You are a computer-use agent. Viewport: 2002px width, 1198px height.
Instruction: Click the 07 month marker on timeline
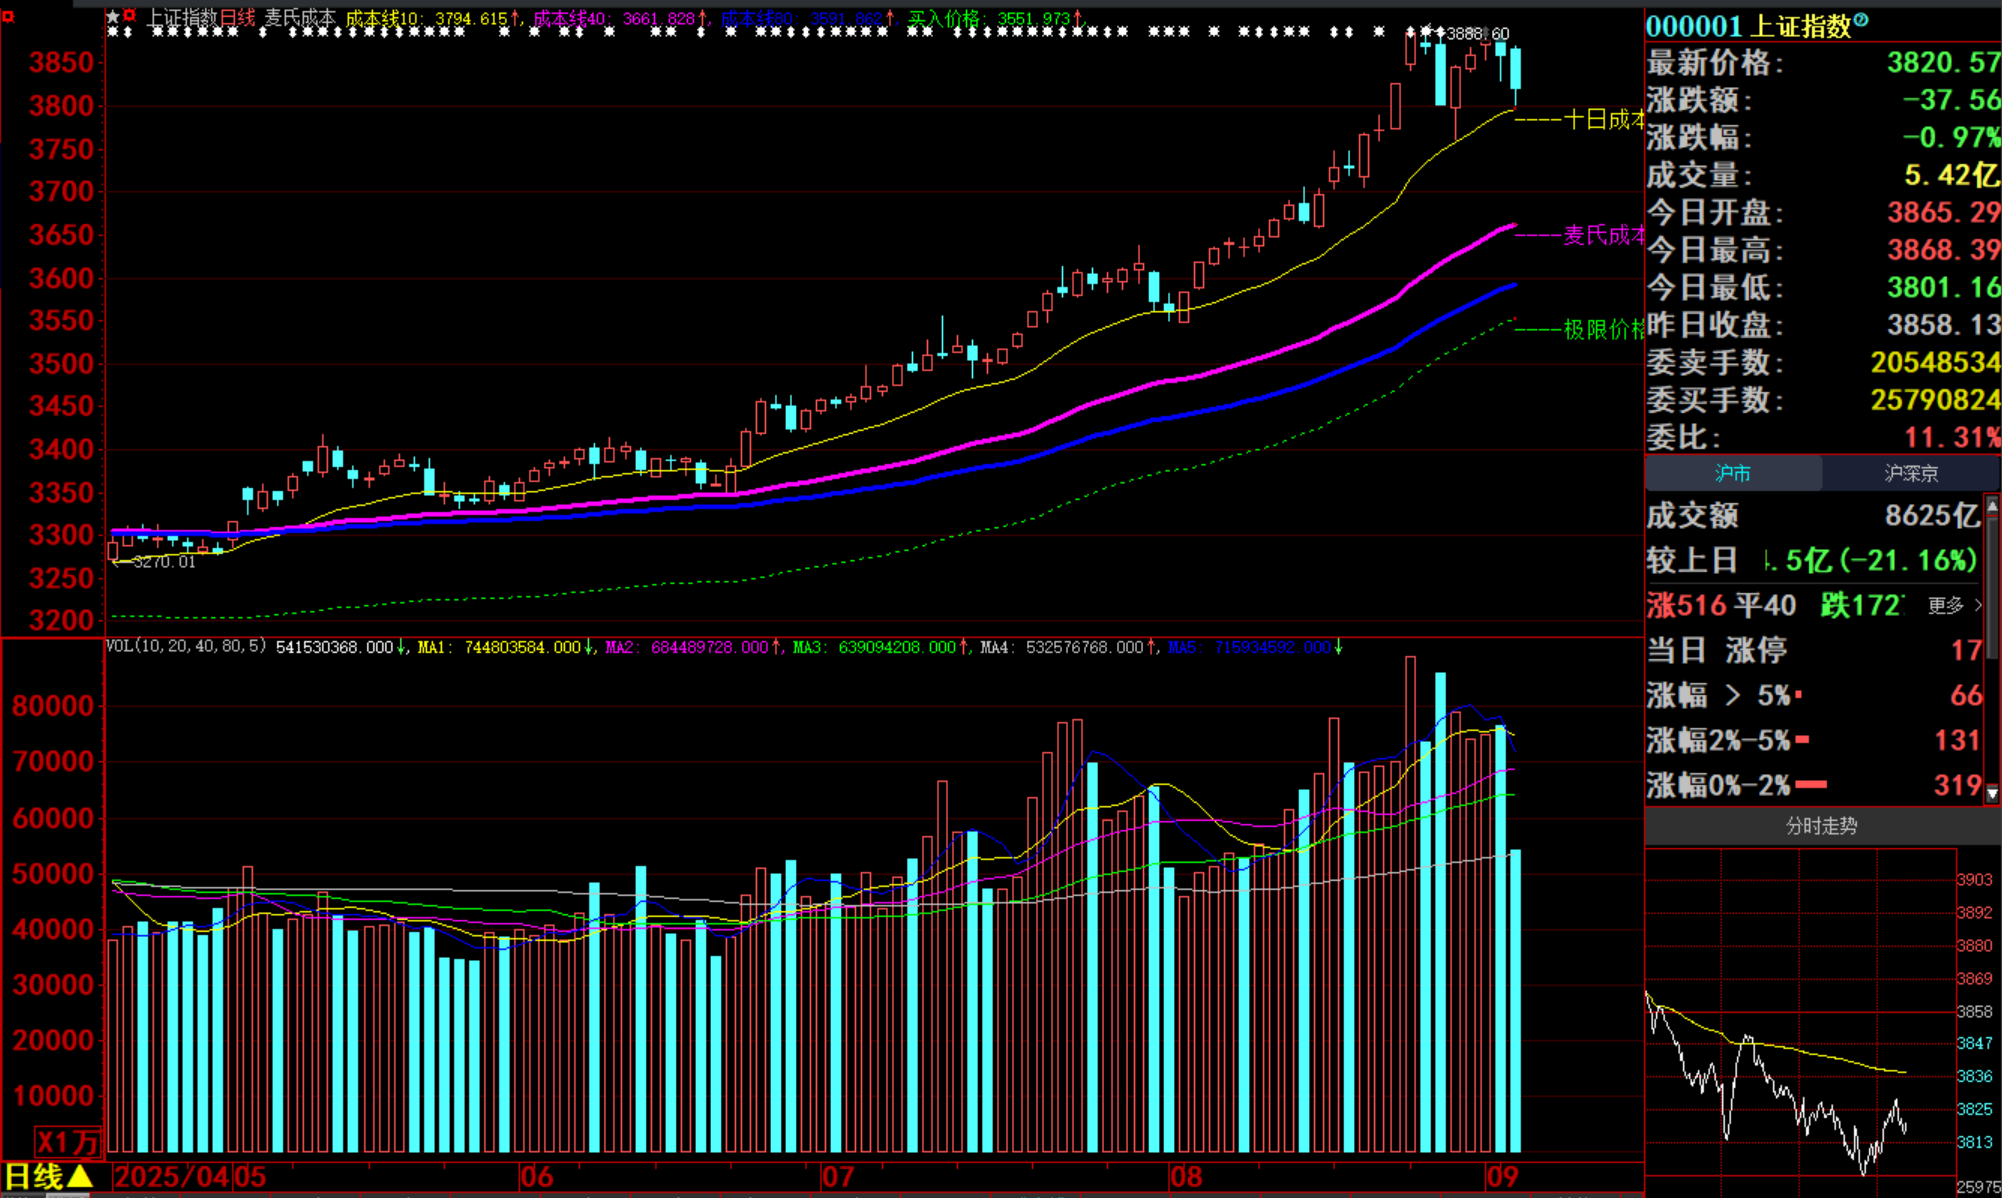837,1177
